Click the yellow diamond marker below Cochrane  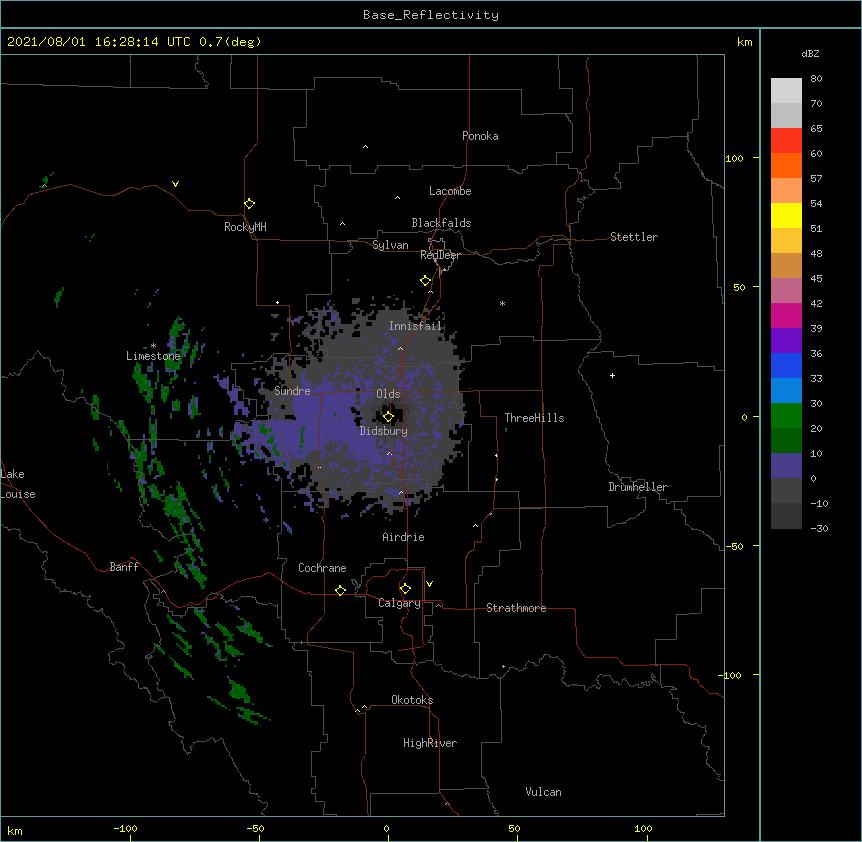[x=340, y=590]
